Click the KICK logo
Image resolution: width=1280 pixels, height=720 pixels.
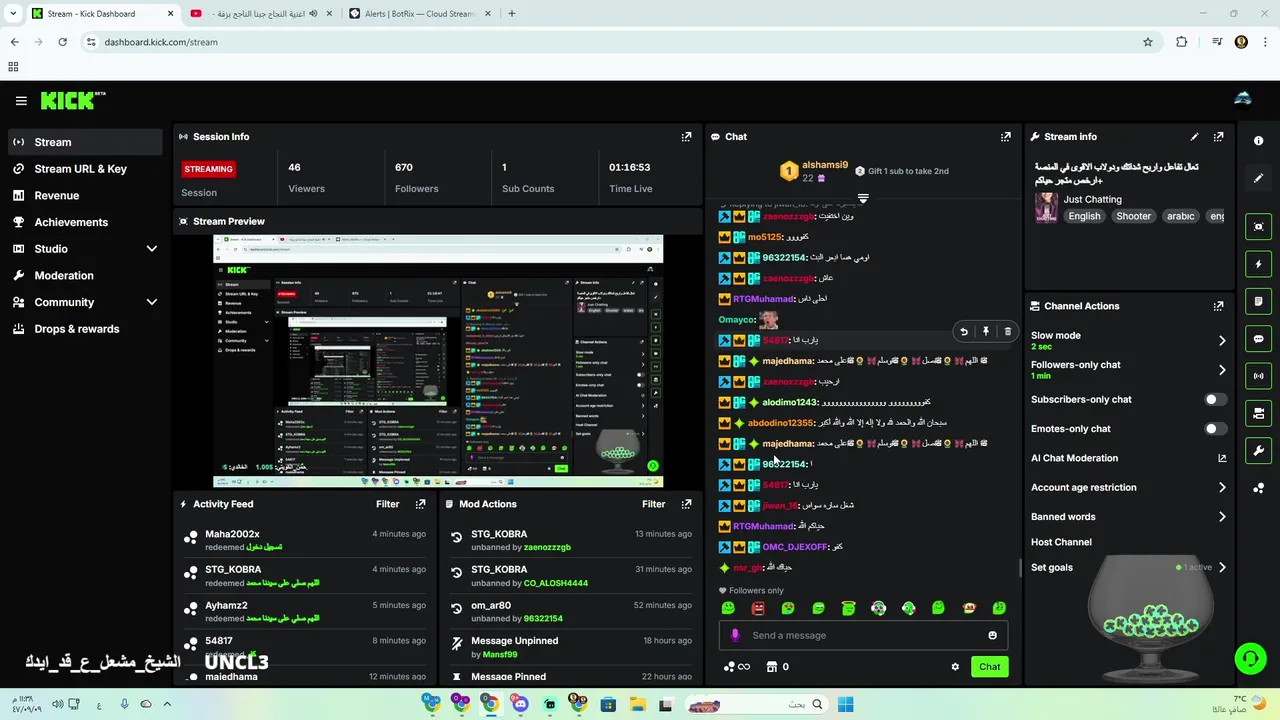coord(73,100)
